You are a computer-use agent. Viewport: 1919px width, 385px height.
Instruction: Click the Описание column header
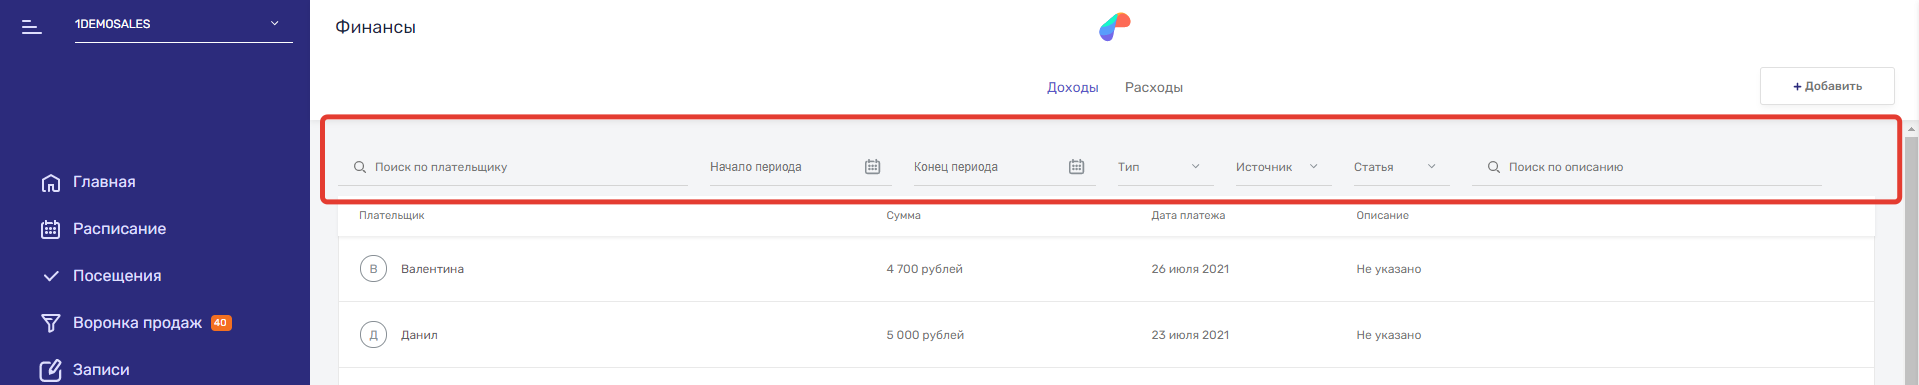(x=1382, y=215)
